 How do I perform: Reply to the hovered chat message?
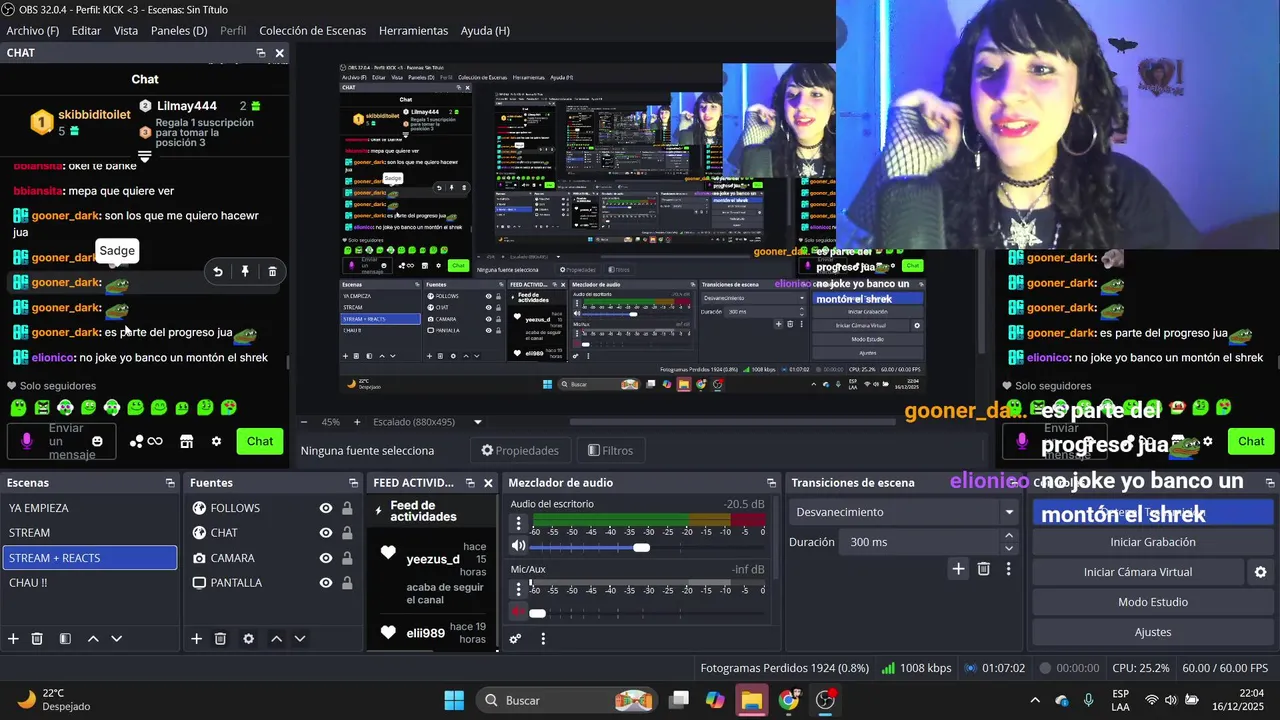coord(218,271)
